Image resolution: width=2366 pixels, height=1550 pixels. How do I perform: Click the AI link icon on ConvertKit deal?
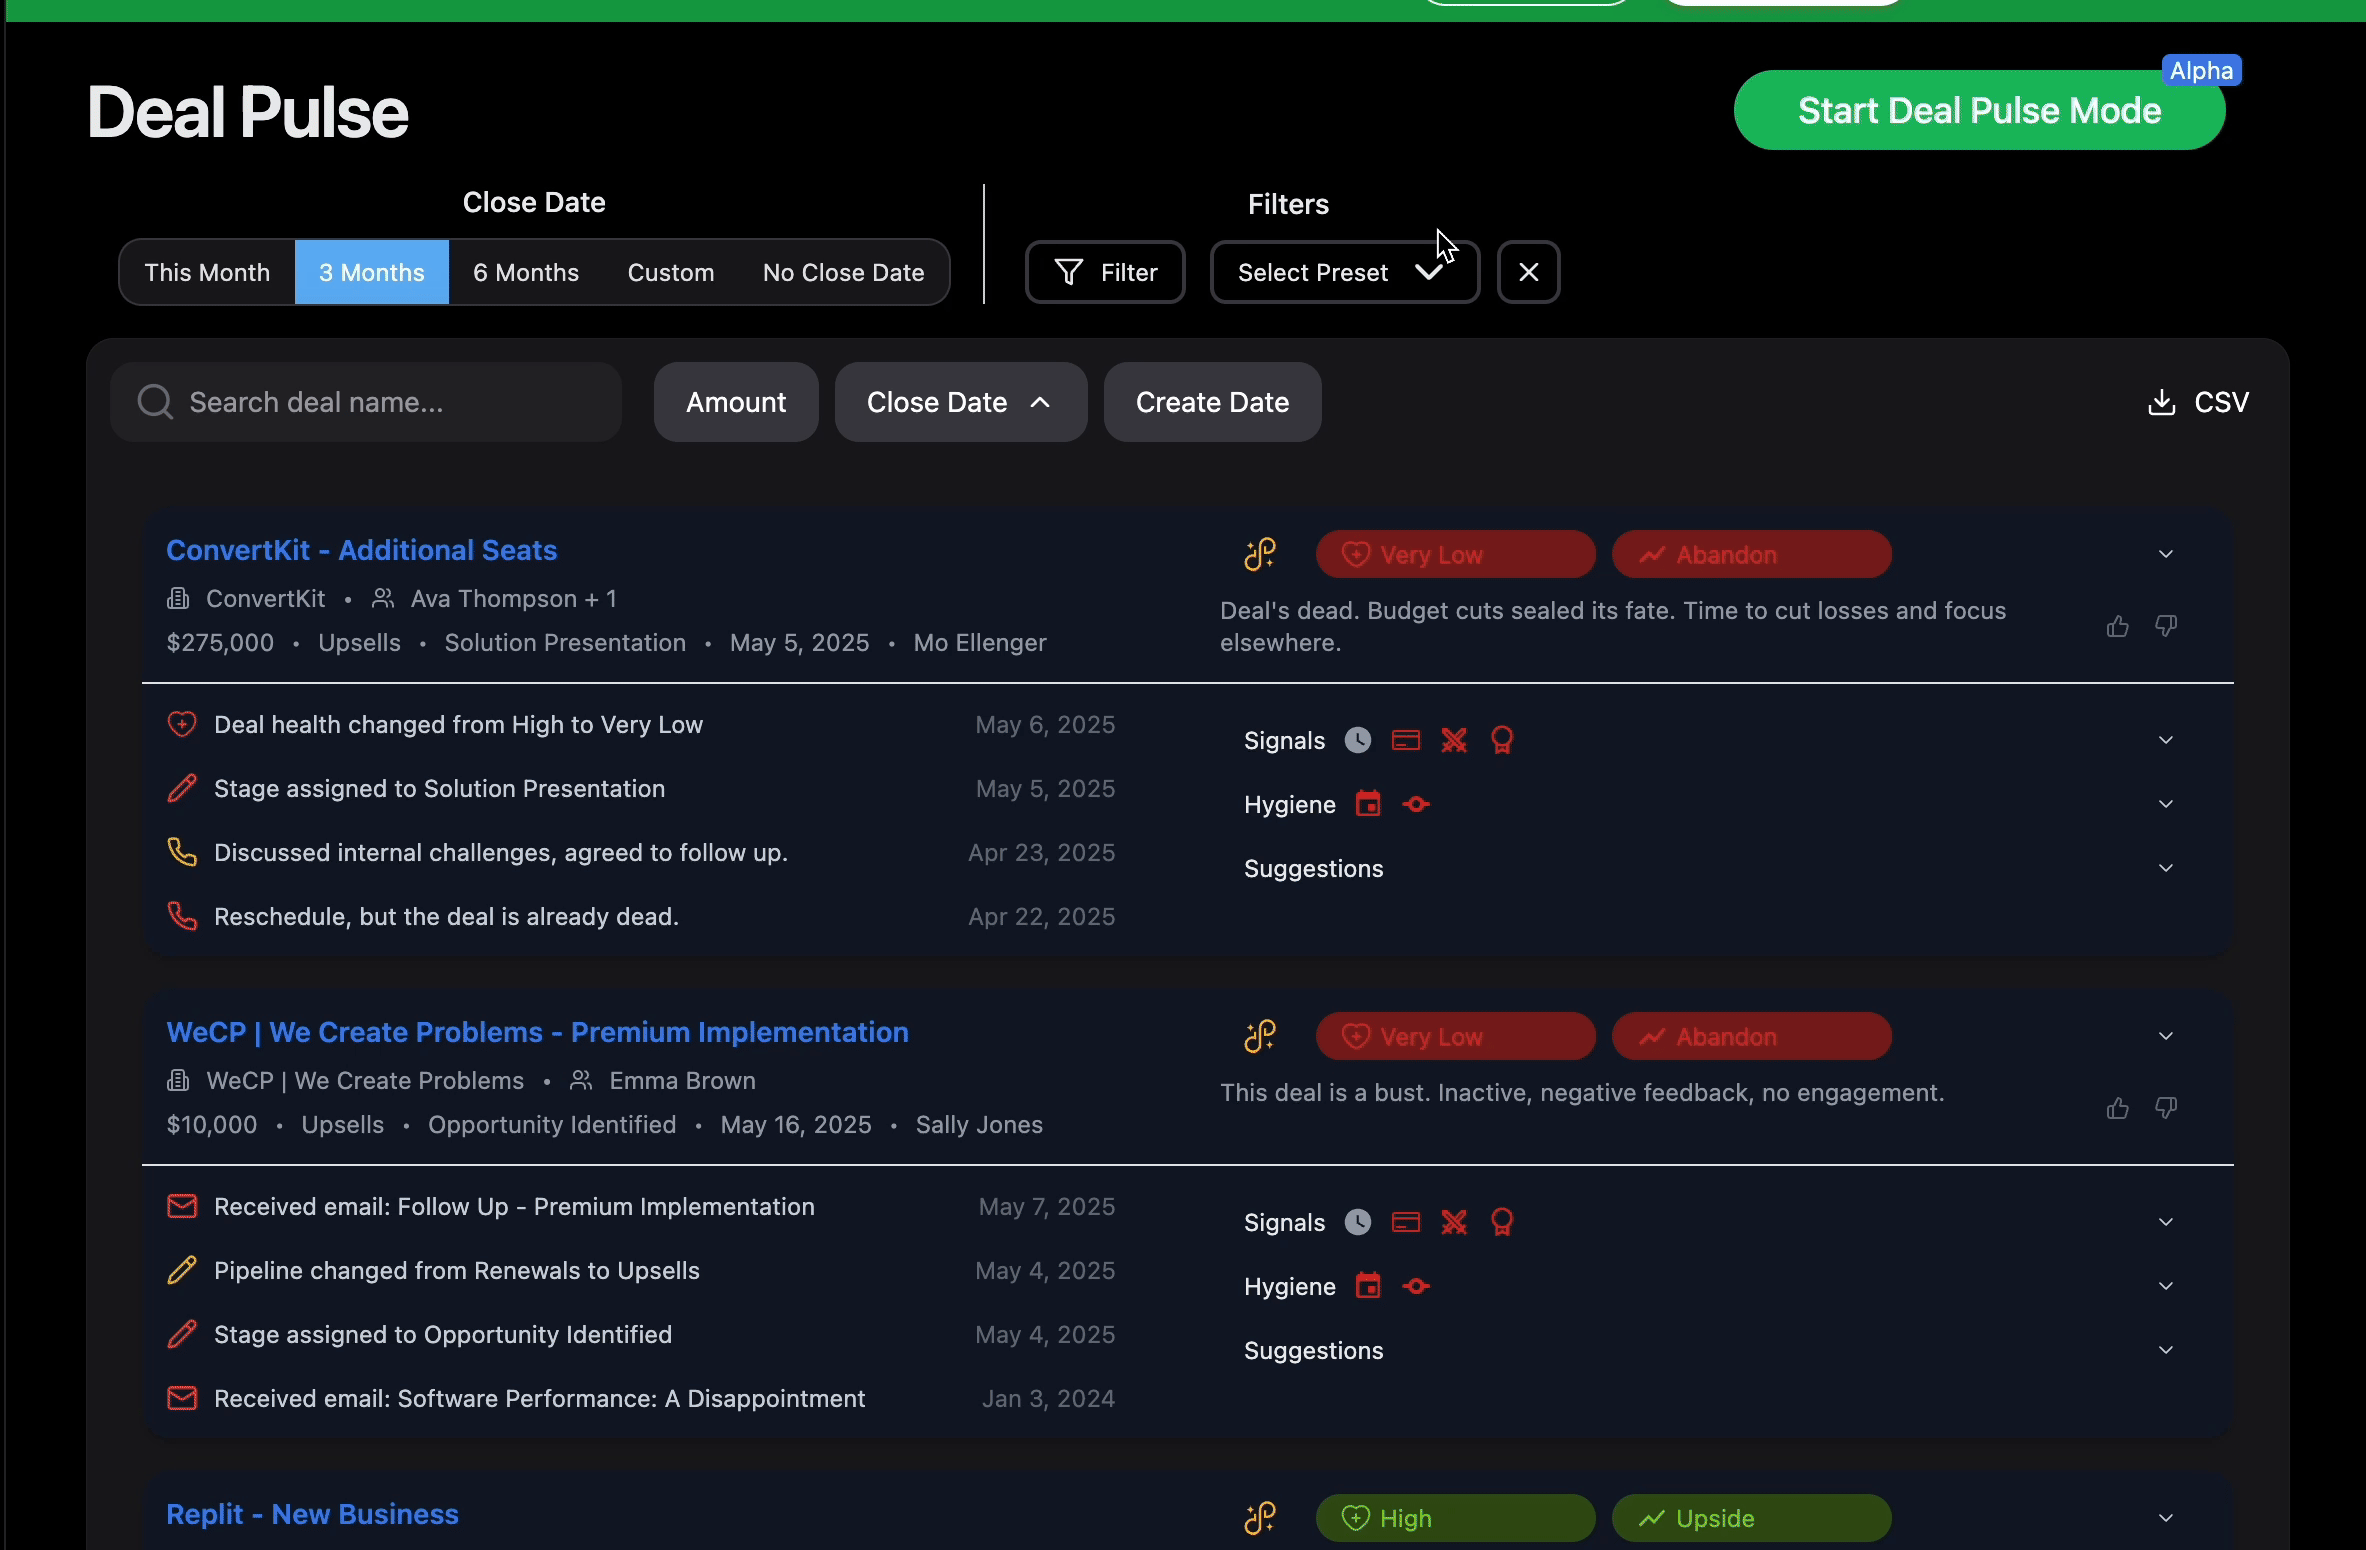point(1260,554)
